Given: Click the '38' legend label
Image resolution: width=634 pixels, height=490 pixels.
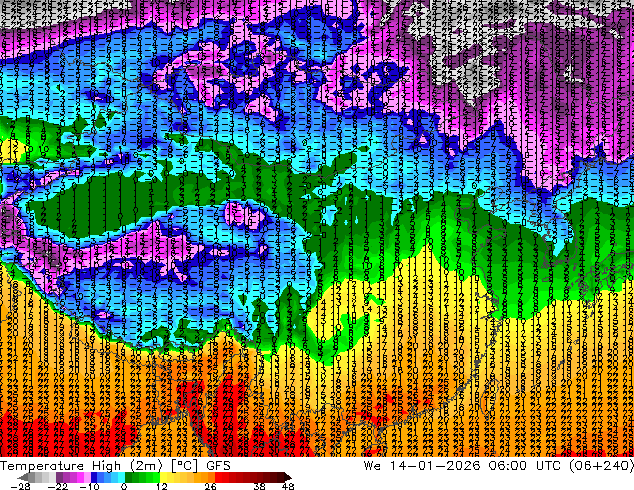Looking at the screenshot, I should pos(260,486).
